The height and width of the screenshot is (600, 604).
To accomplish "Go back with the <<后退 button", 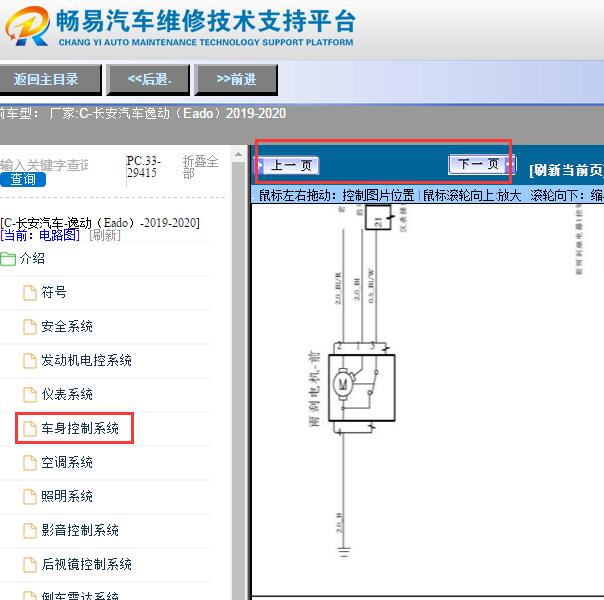I will 148,79.
